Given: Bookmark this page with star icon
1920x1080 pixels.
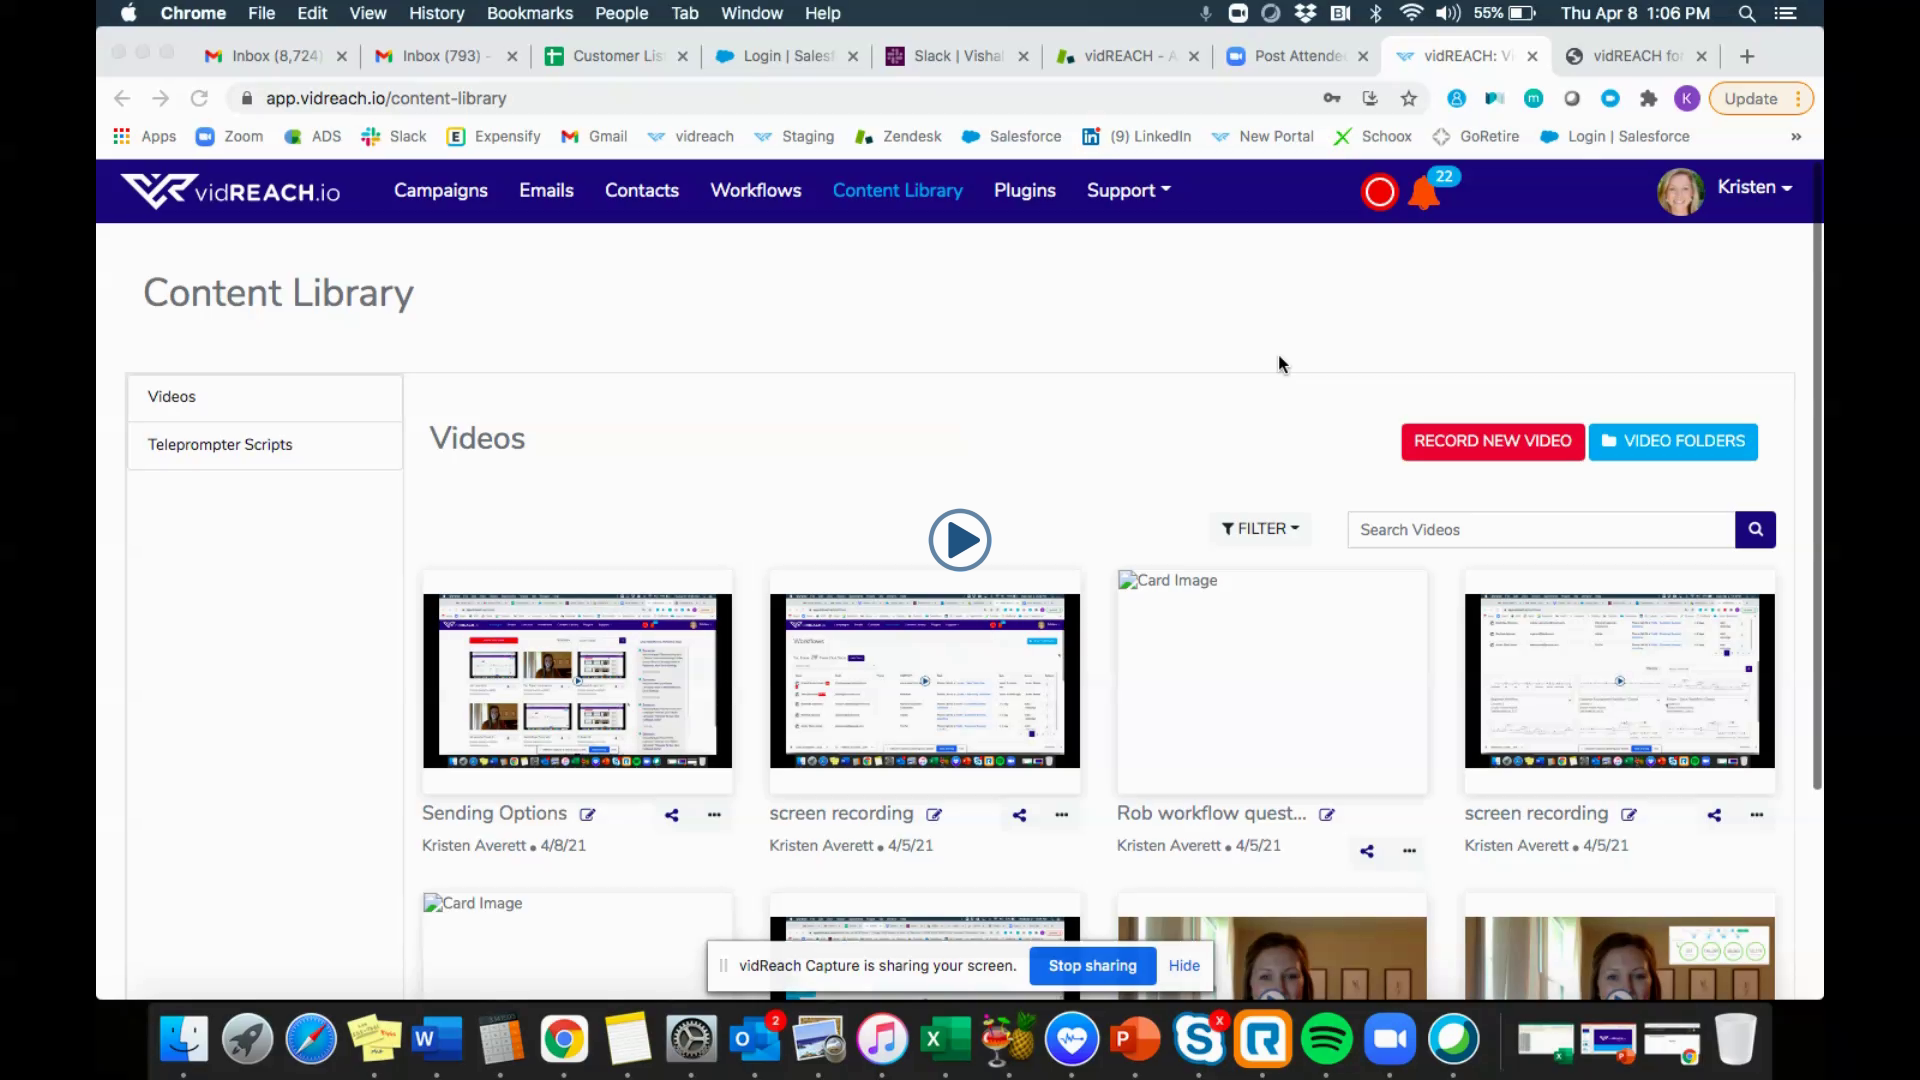Looking at the screenshot, I should [1409, 98].
